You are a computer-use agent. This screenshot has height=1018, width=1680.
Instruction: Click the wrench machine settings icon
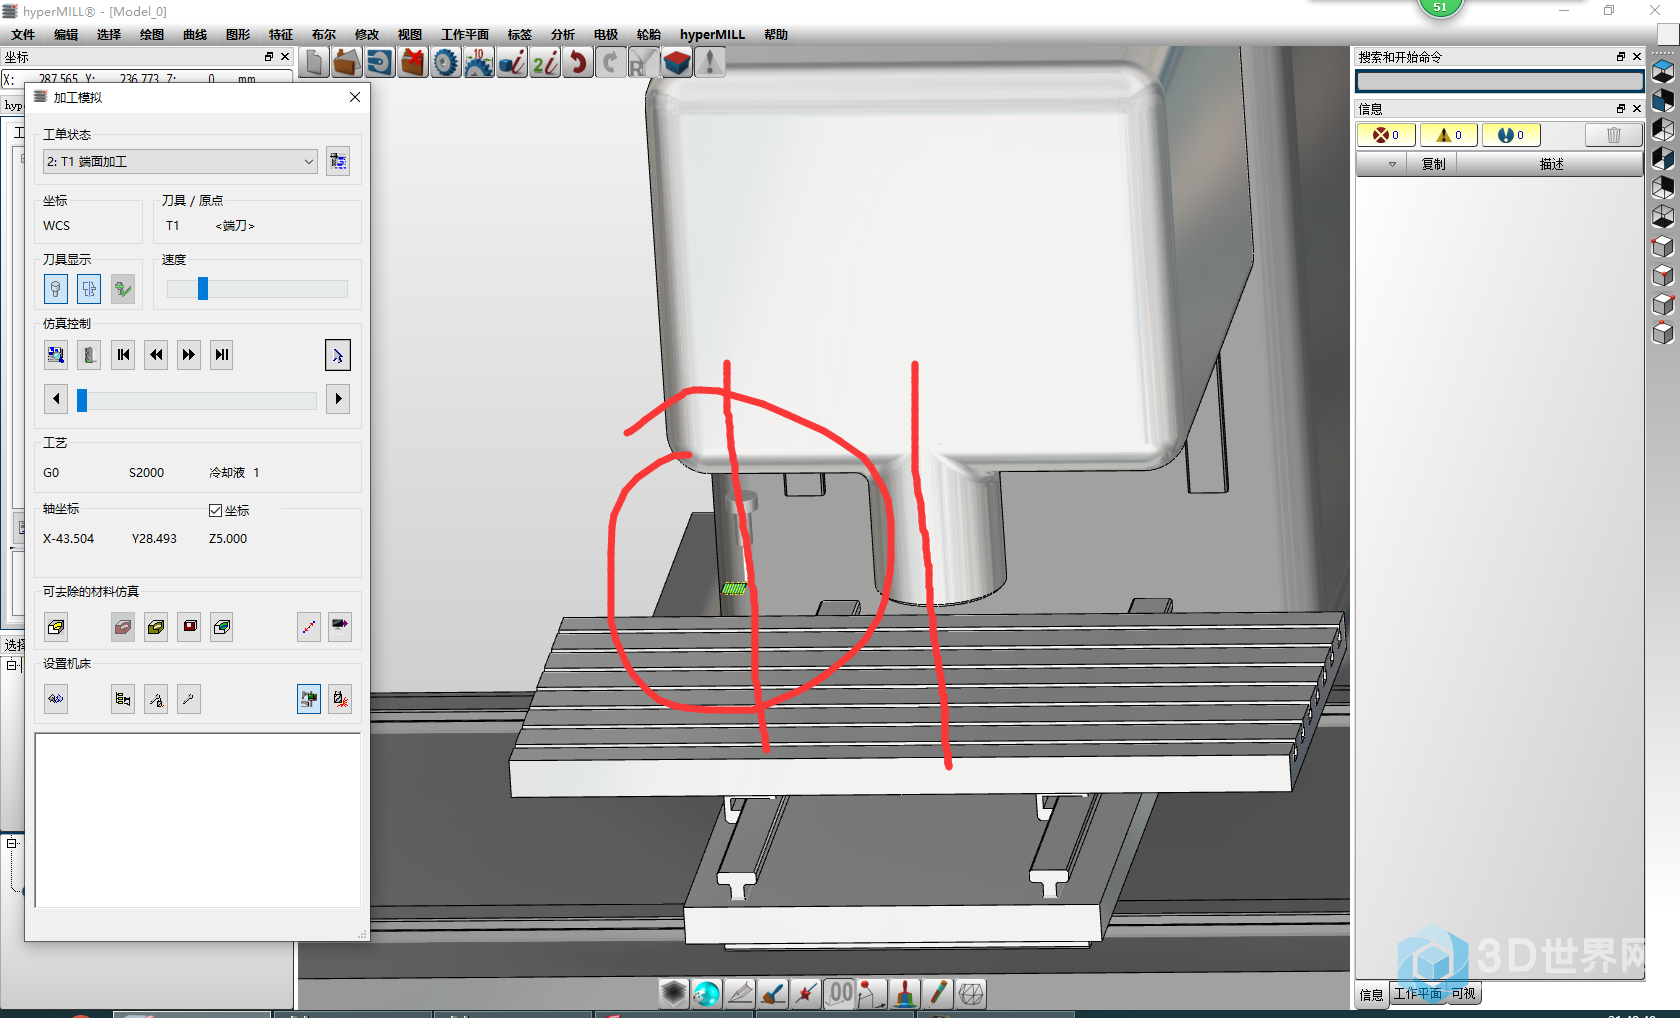click(189, 699)
